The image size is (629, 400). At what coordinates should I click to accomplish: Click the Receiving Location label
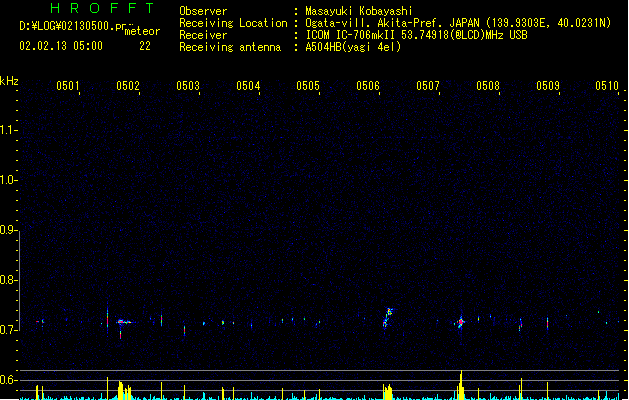(x=233, y=23)
